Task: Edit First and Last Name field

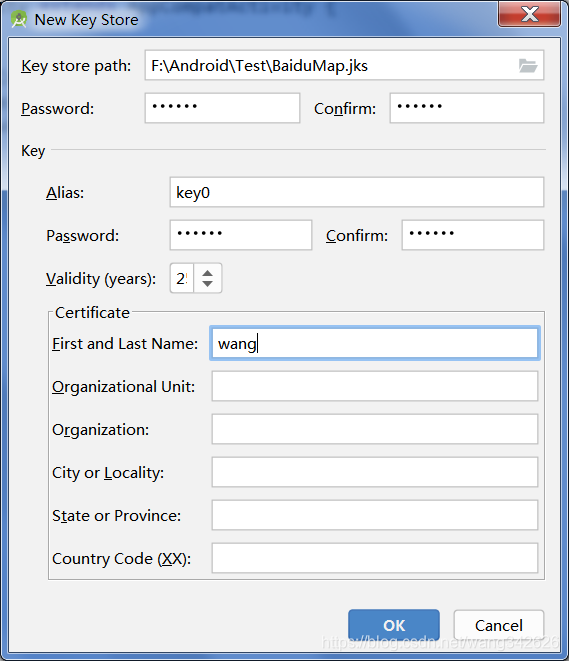Action: (375, 343)
